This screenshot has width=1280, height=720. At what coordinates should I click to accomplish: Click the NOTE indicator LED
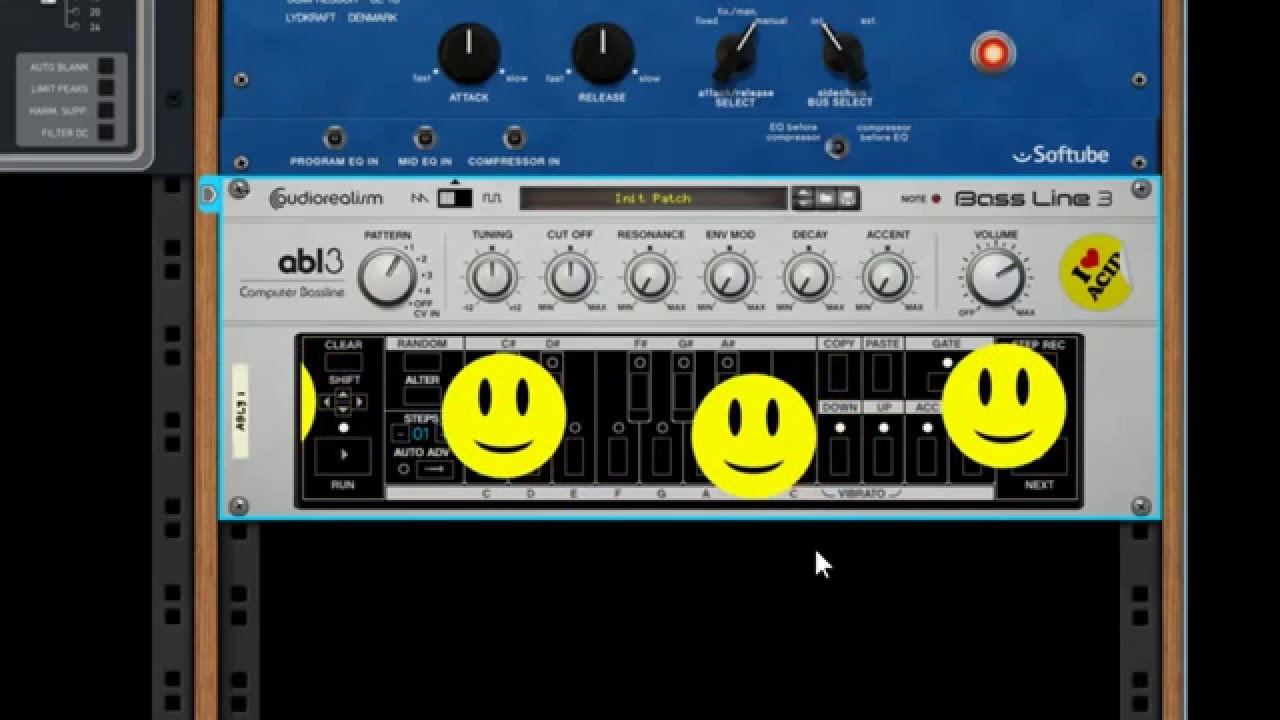coord(936,199)
